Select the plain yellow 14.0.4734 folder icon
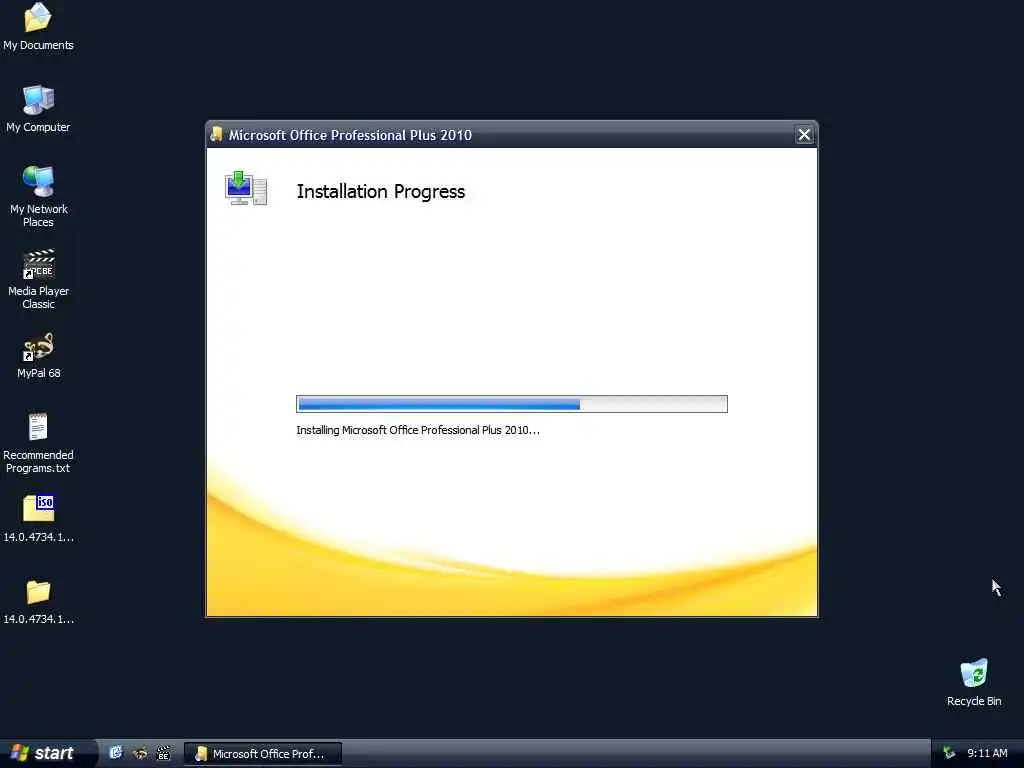 pyautogui.click(x=38, y=601)
